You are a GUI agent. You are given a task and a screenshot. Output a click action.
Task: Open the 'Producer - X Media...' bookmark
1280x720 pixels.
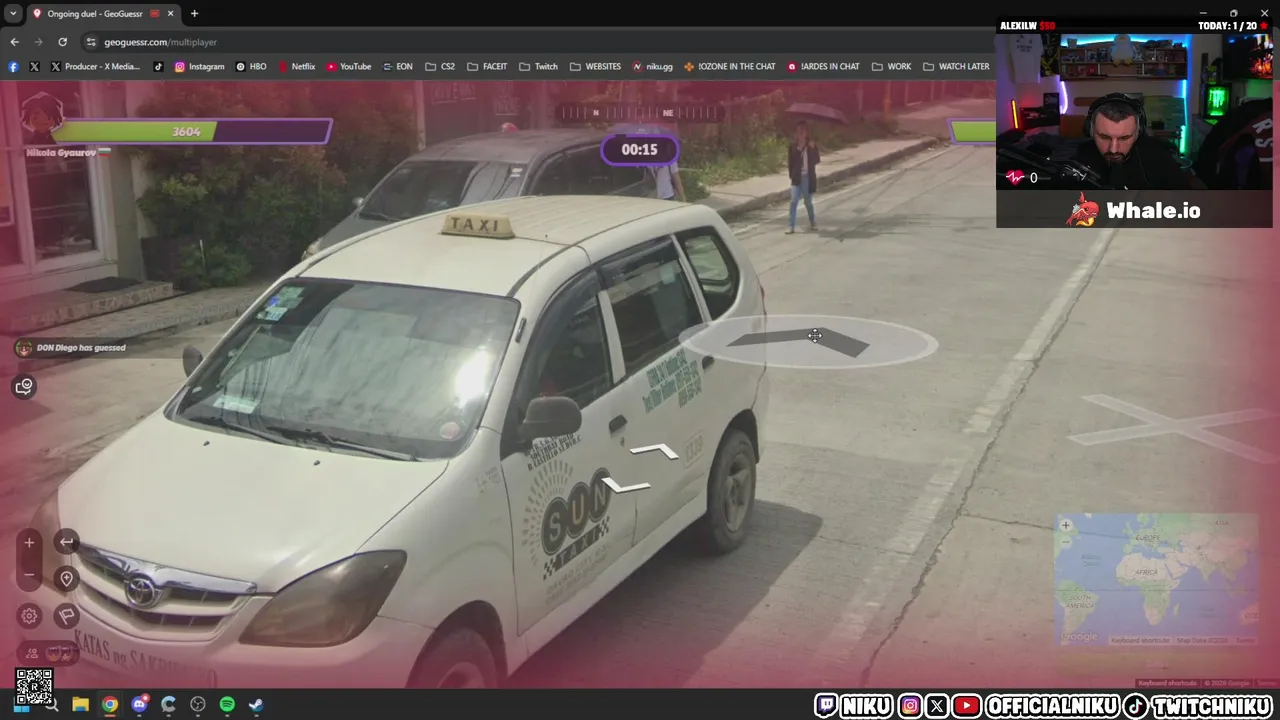95,67
